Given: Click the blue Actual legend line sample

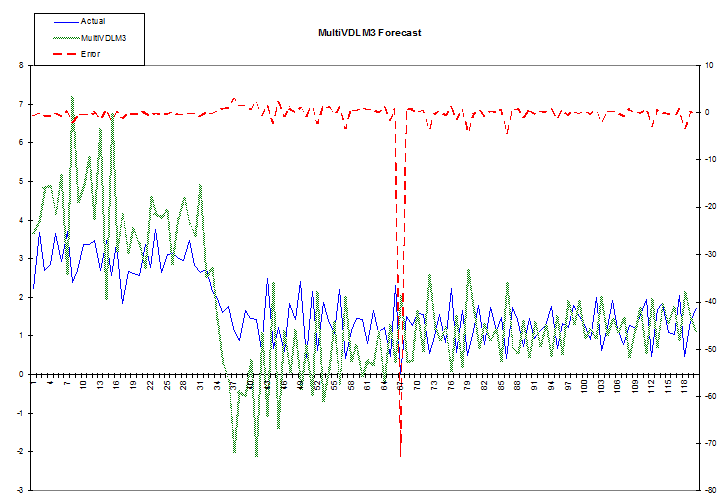Looking at the screenshot, I should pyautogui.click(x=66, y=22).
